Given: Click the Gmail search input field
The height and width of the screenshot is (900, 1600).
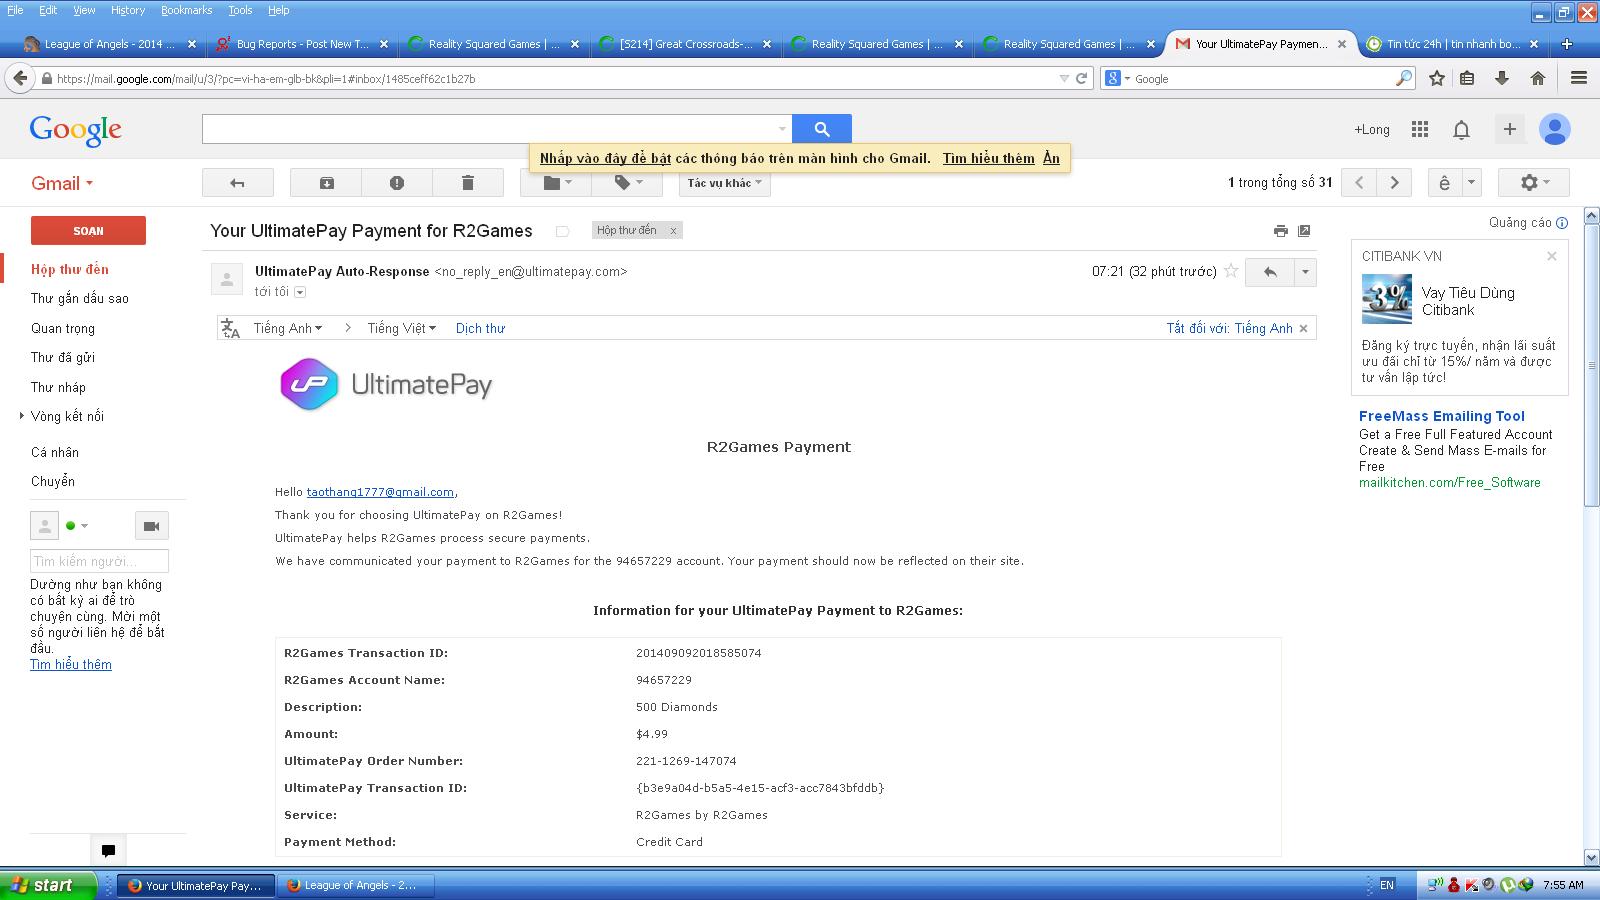Looking at the screenshot, I should (x=490, y=129).
